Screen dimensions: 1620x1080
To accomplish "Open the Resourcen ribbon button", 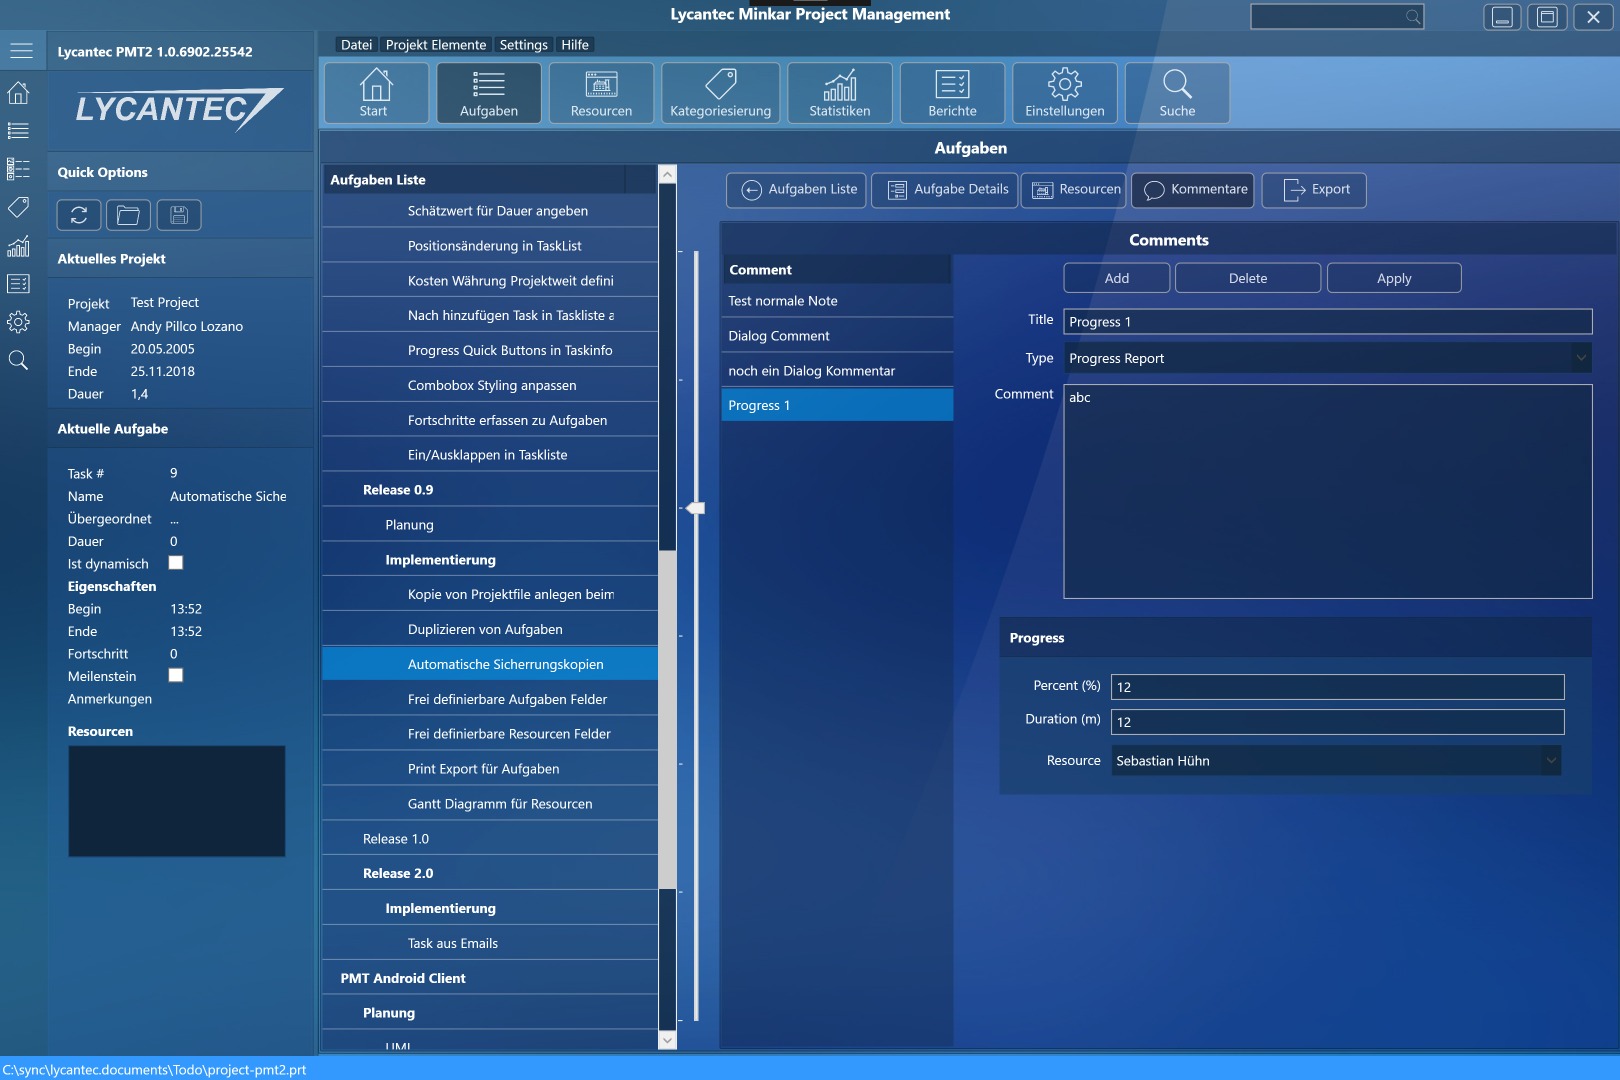I will tap(601, 93).
